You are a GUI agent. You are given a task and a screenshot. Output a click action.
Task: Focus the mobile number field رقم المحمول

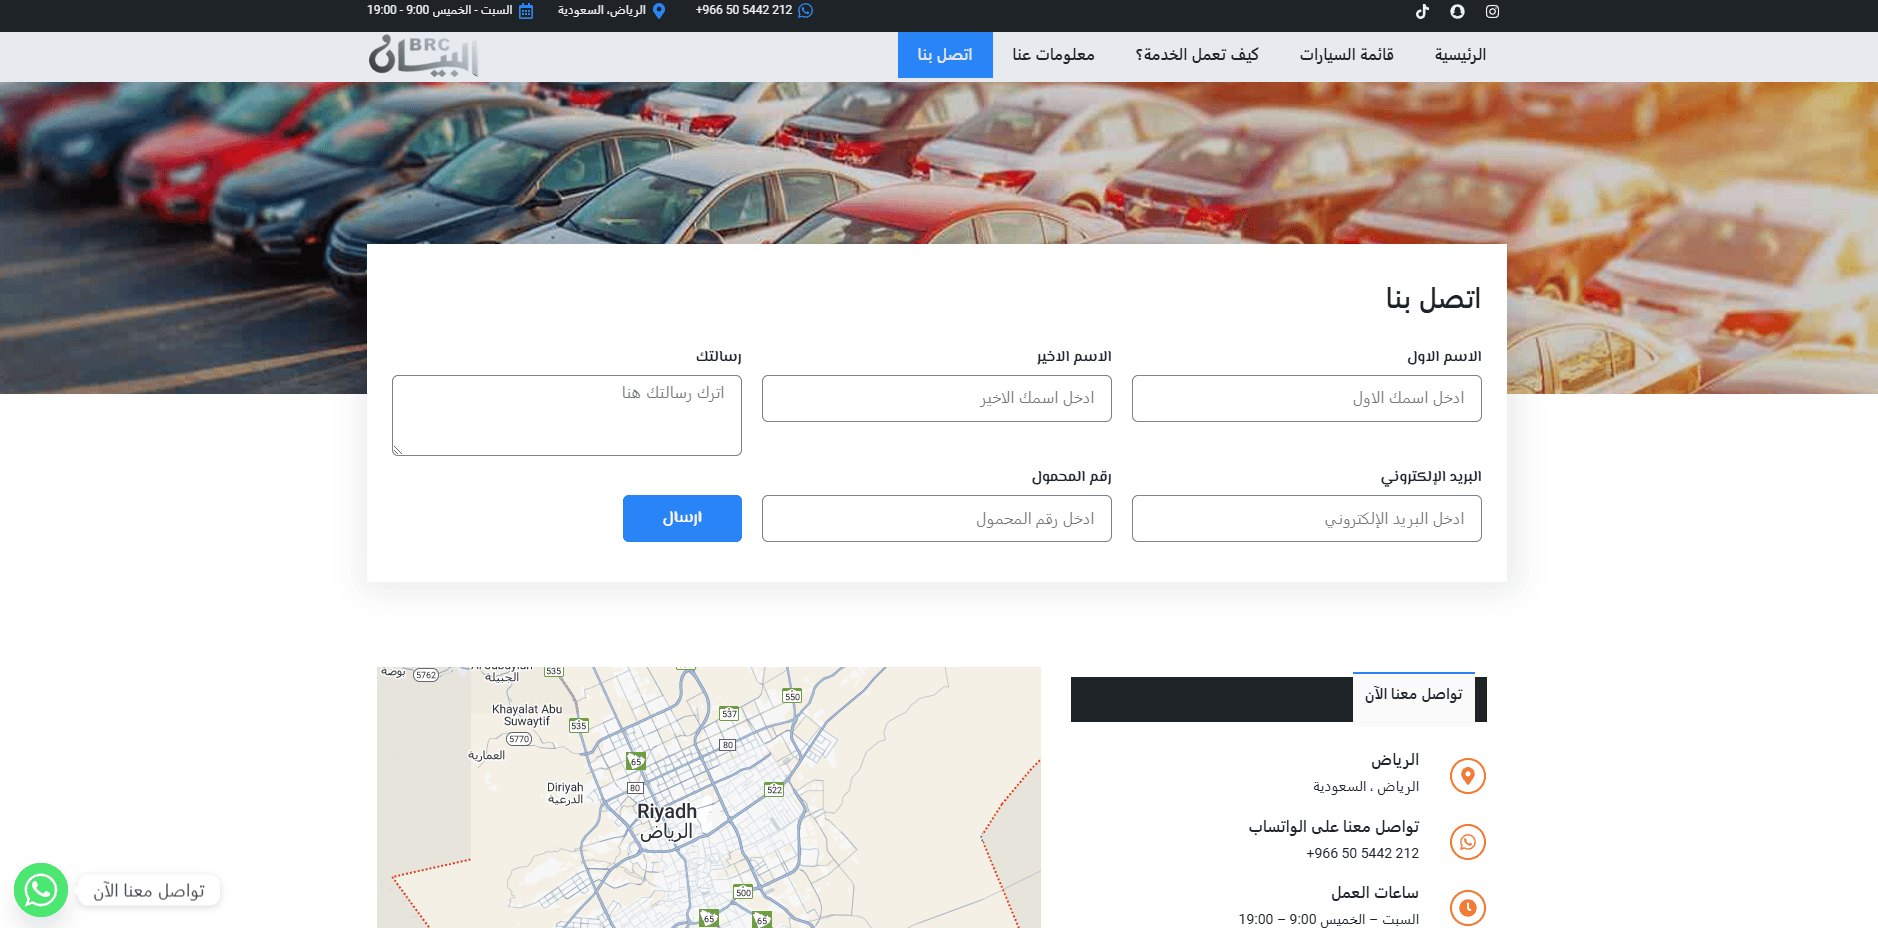(936, 518)
